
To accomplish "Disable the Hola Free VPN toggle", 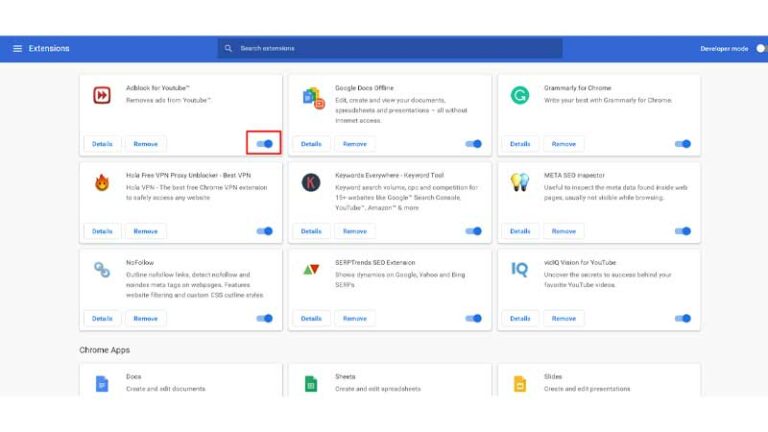I will [x=265, y=231].
